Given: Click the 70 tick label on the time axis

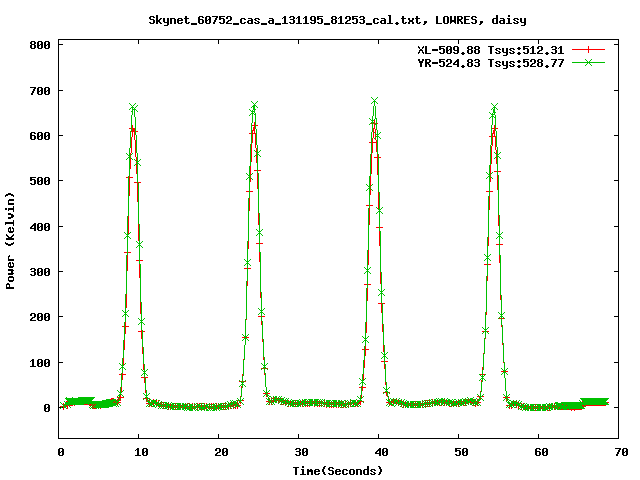Looking at the screenshot, I should click(621, 452).
